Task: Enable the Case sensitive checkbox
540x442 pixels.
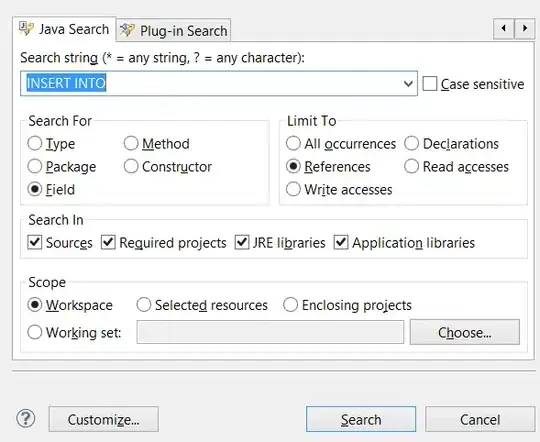Action: click(x=430, y=84)
